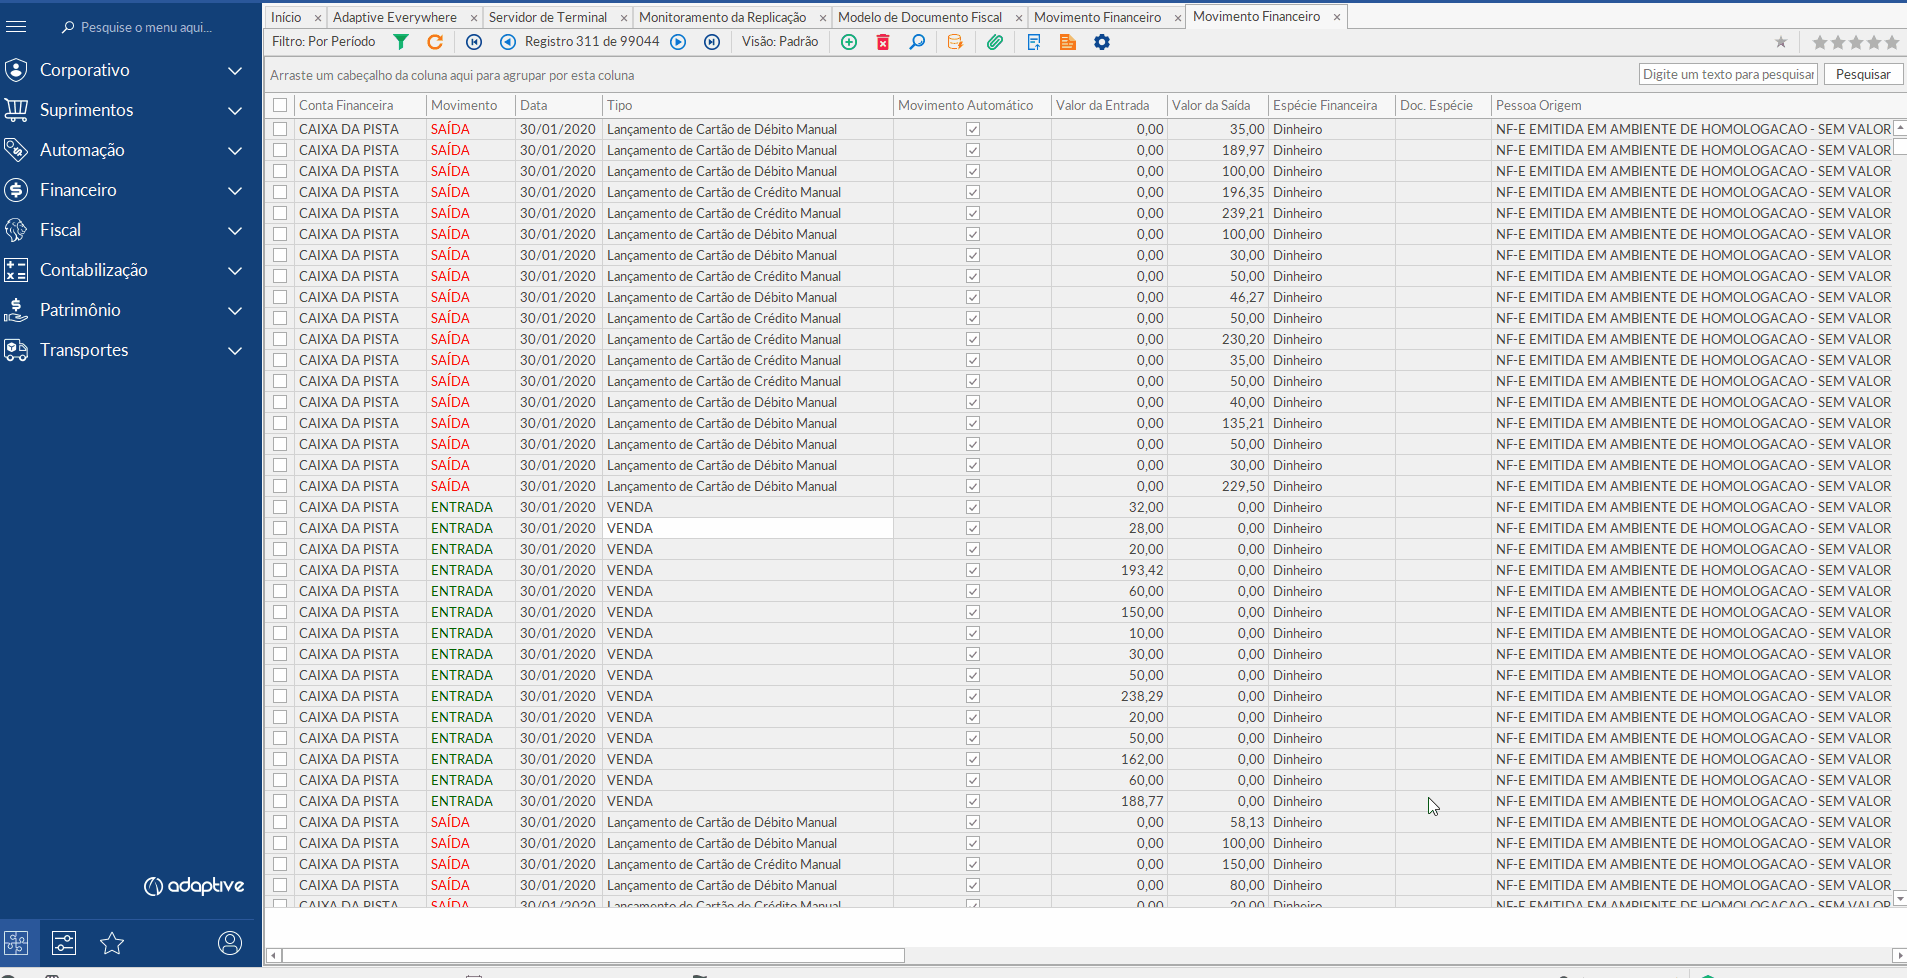
Task: Click the green filter funnel icon
Action: click(x=401, y=42)
